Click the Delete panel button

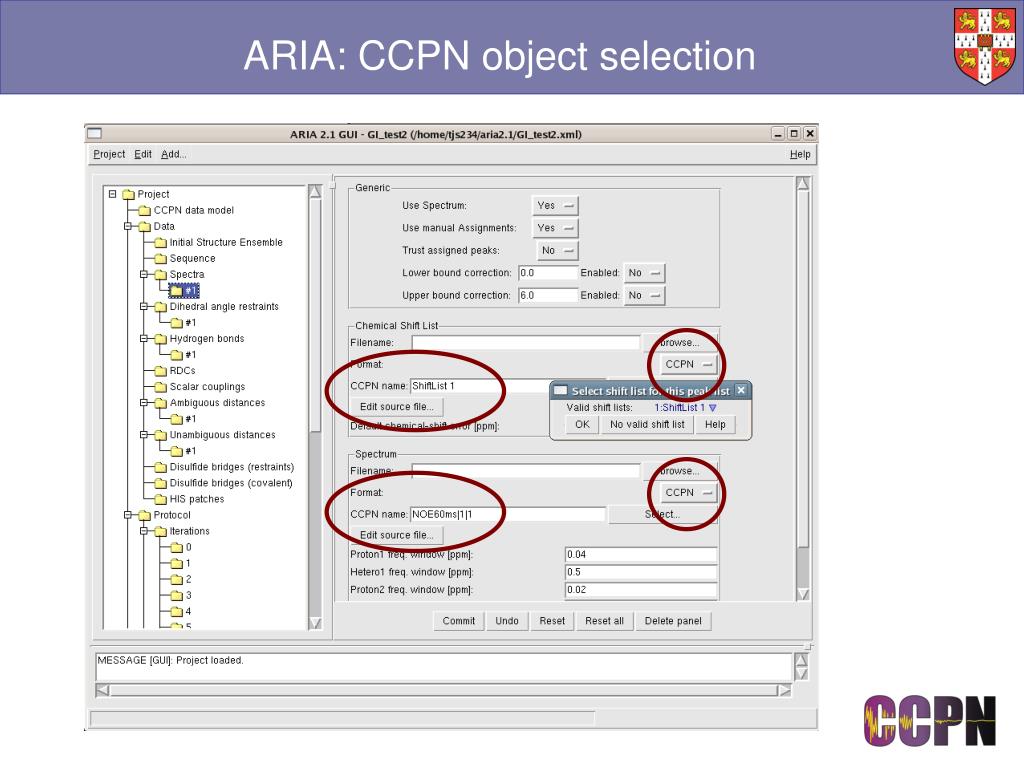(673, 621)
